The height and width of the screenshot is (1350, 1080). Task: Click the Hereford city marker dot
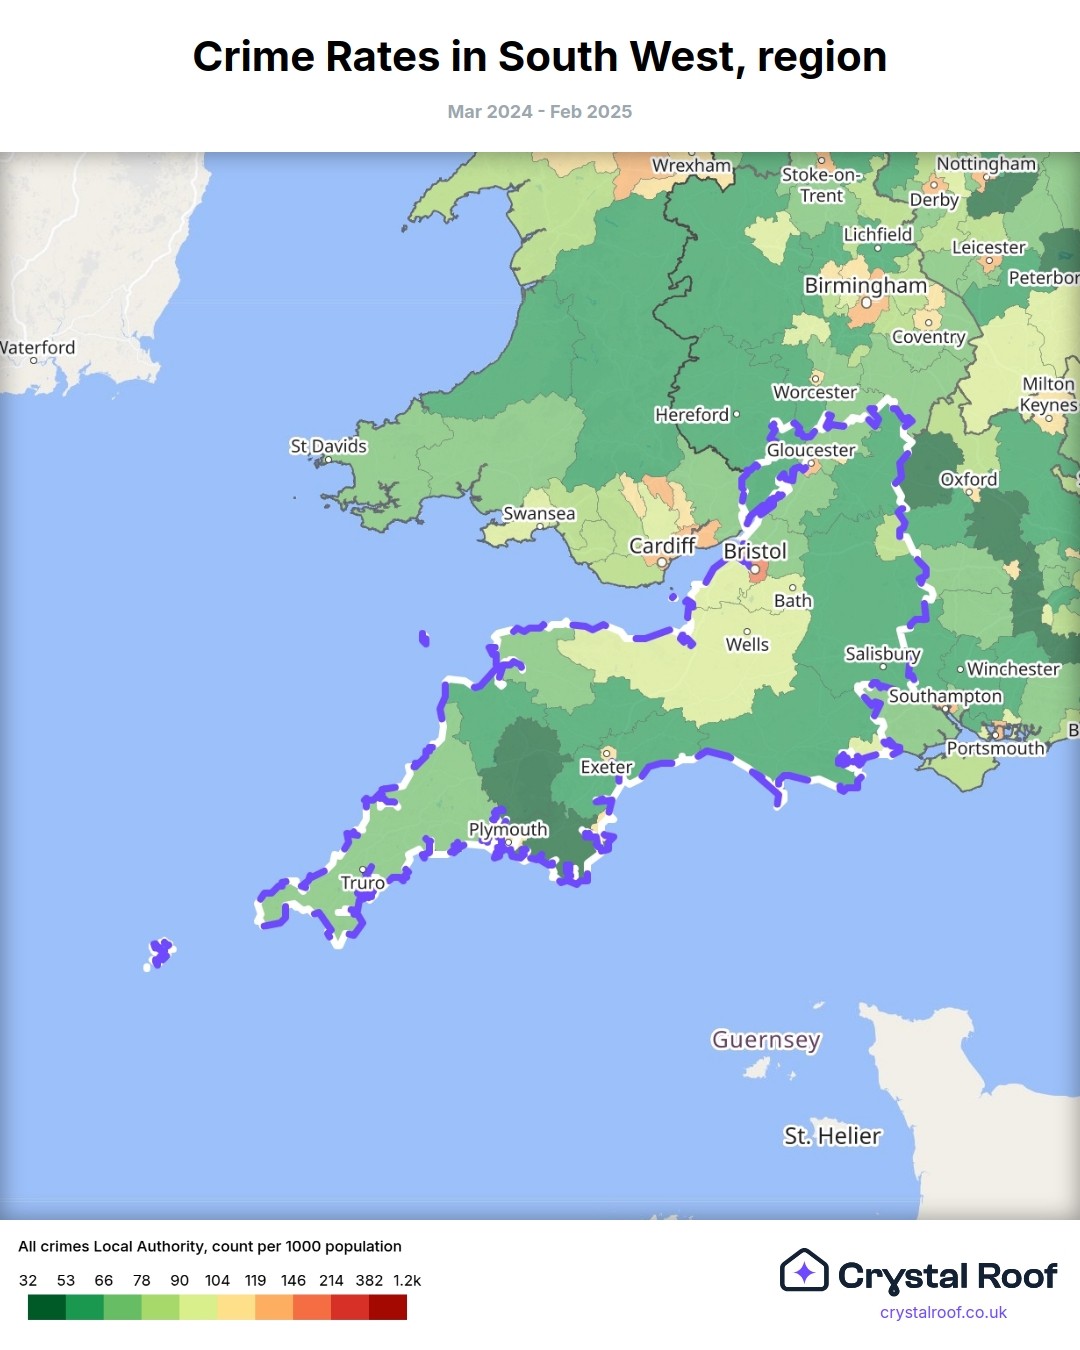pos(737,414)
